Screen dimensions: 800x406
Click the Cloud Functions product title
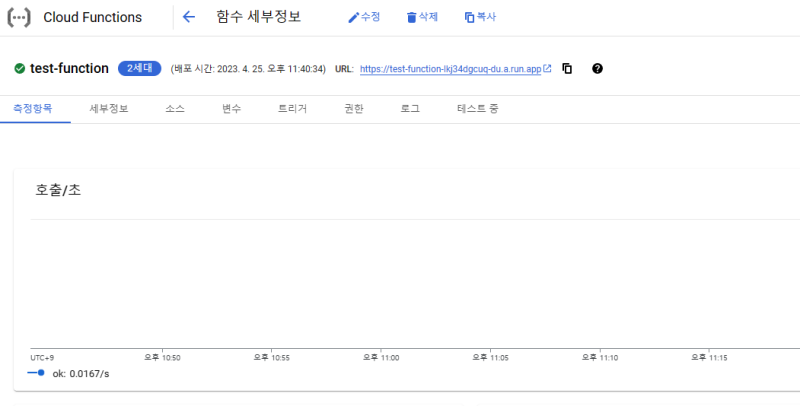click(92, 17)
